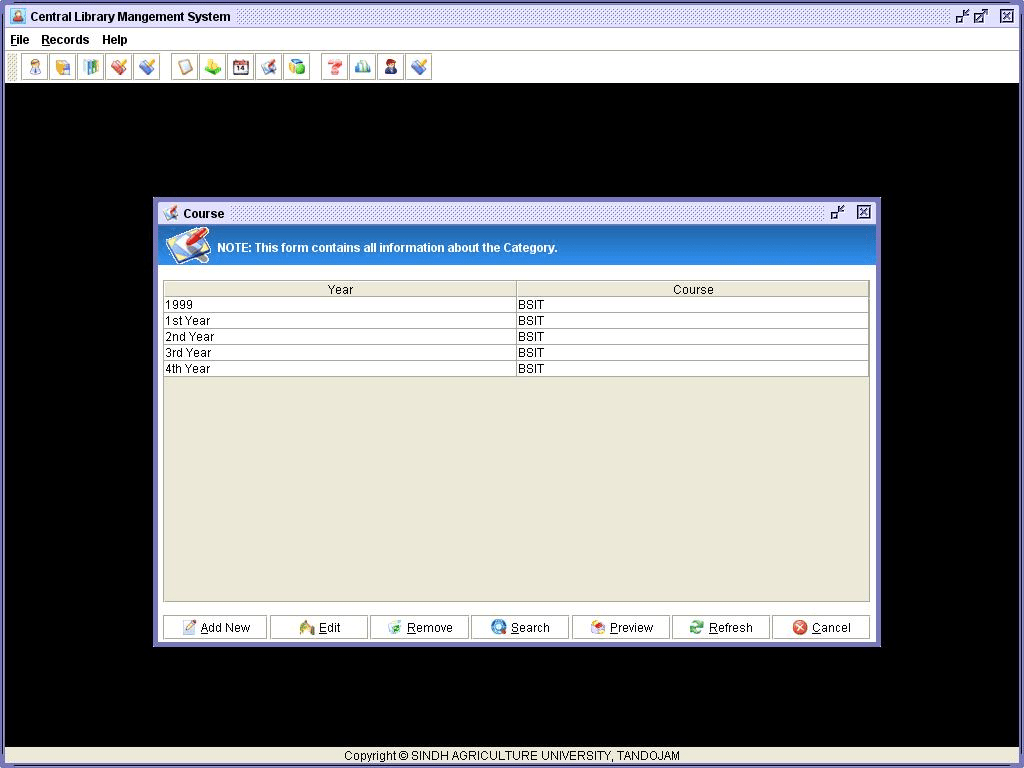Viewport: 1024px width, 768px height.
Task: Click the notepad icon in the toolbar
Action: pyautogui.click(x=185, y=67)
